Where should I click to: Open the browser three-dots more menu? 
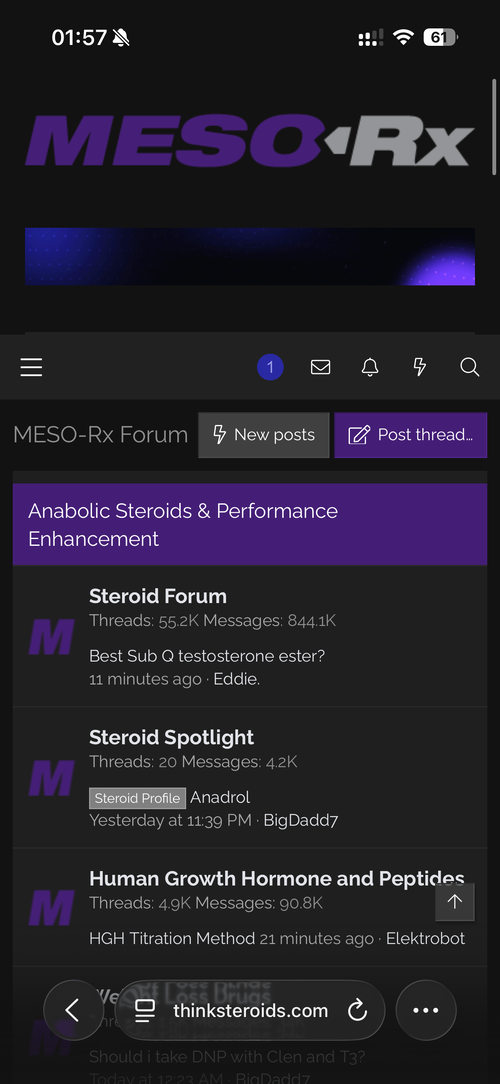pyautogui.click(x=425, y=1010)
